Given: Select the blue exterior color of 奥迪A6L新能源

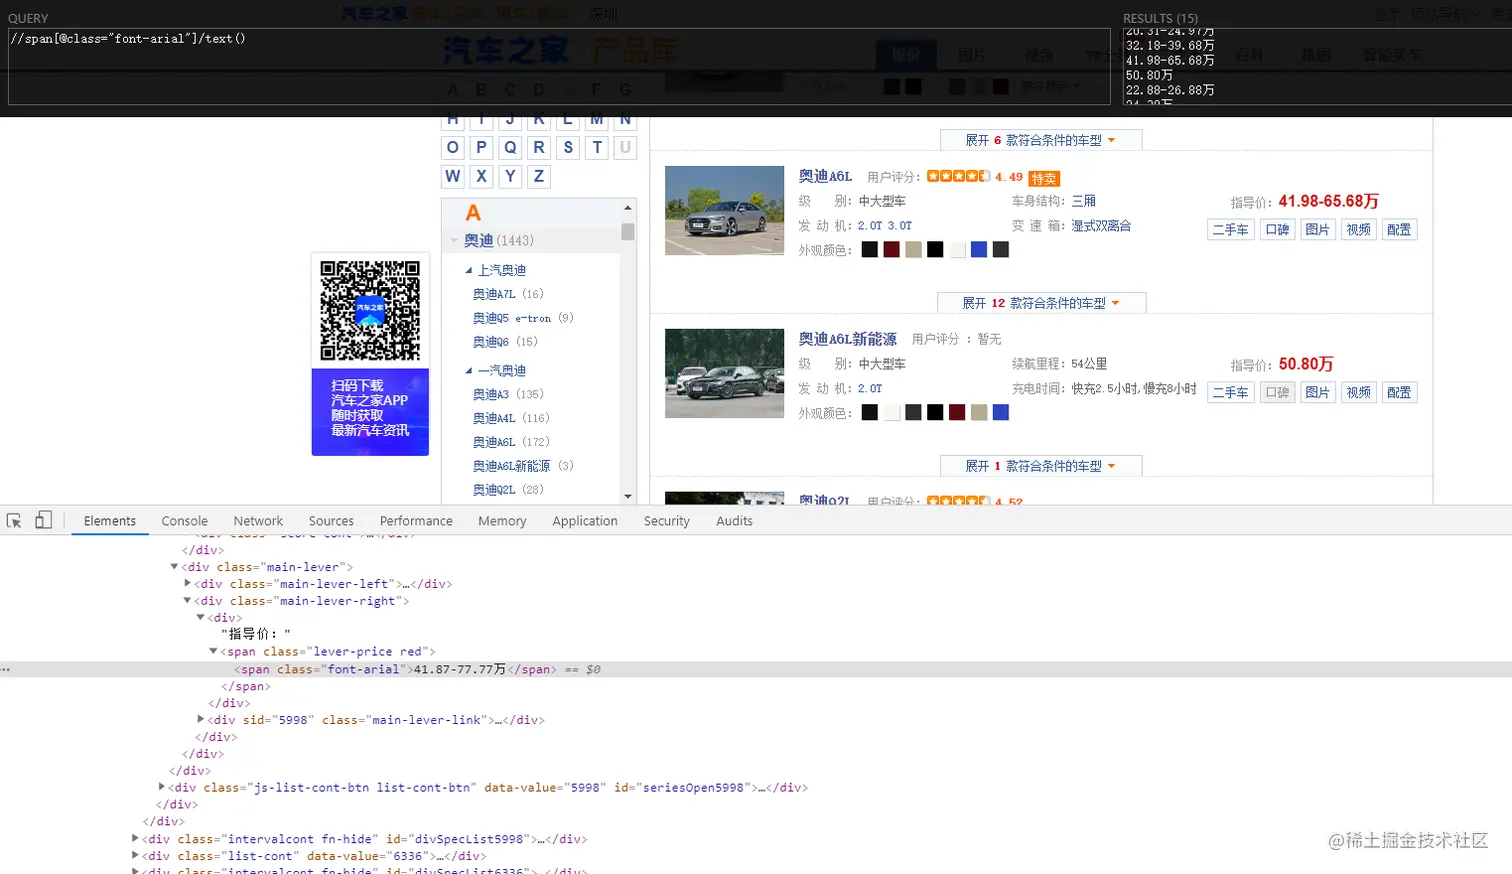Looking at the screenshot, I should pyautogui.click(x=1001, y=413).
